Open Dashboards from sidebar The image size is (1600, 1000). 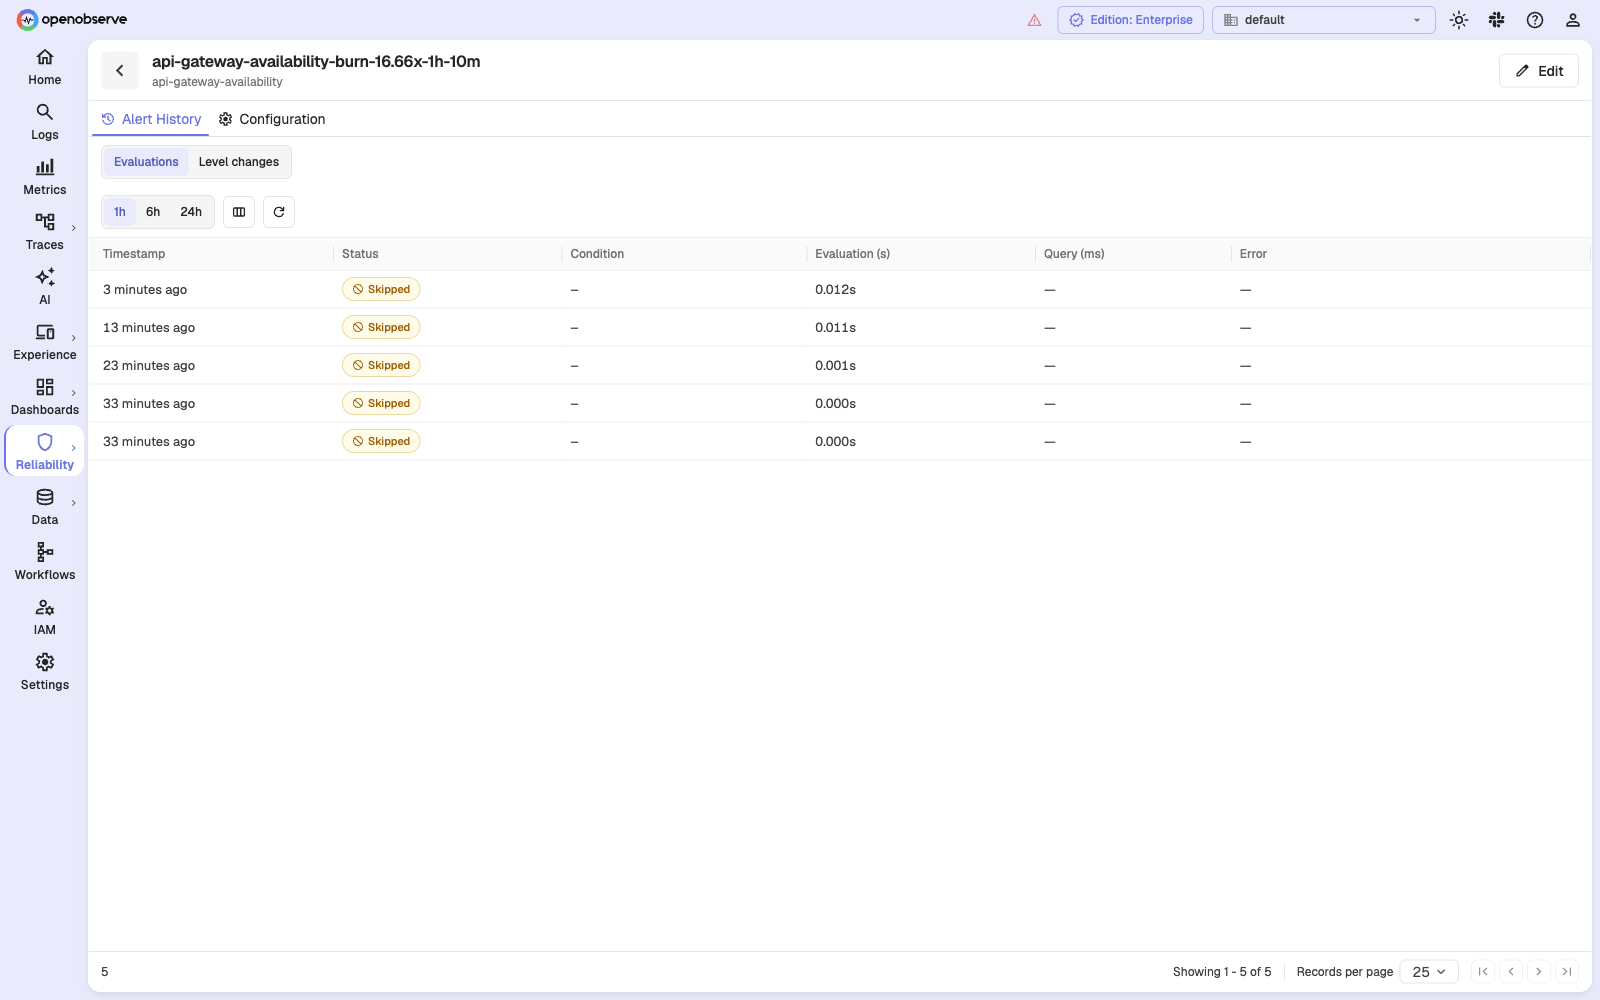(45, 397)
